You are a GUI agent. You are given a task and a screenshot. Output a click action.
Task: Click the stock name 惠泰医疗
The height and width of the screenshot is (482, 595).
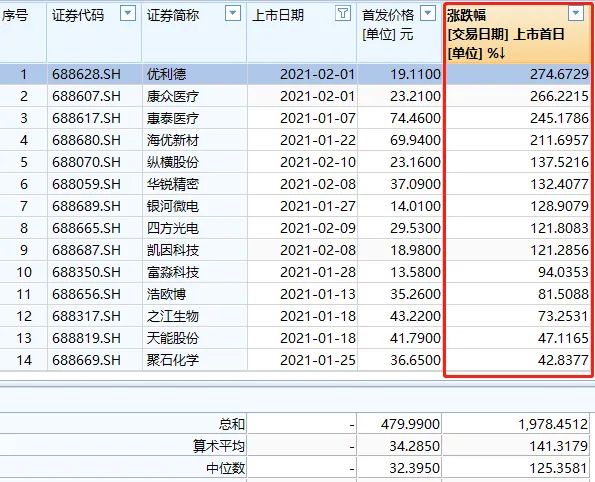click(x=173, y=118)
